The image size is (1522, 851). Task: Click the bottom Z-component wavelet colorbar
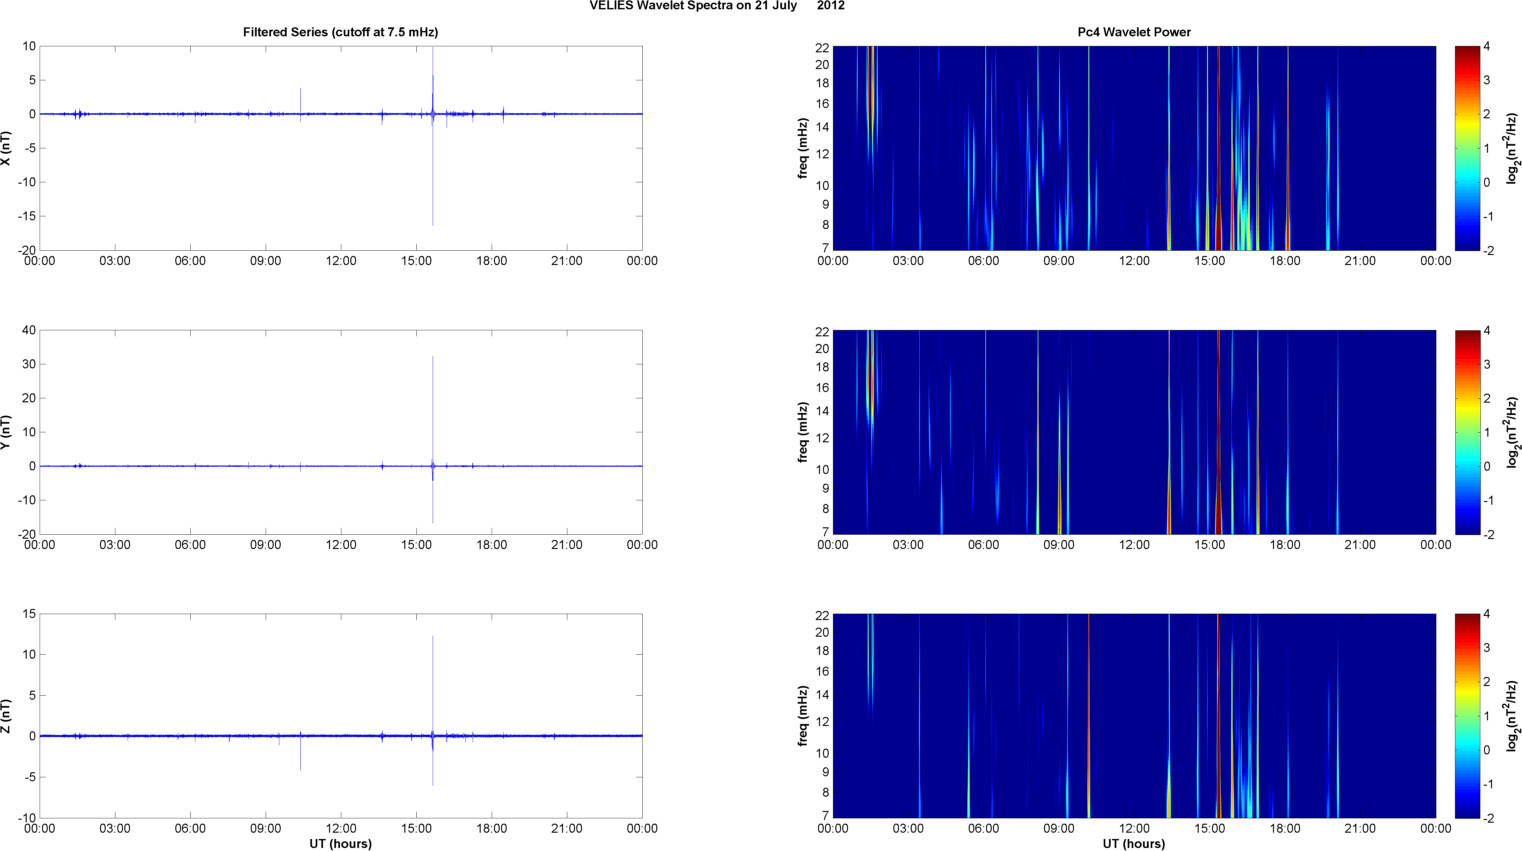pyautogui.click(x=1466, y=716)
